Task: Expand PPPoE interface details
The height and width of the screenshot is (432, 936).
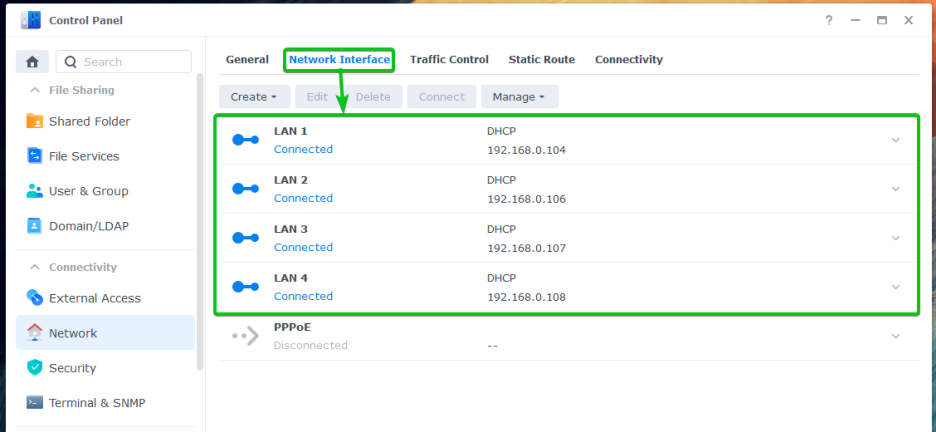Action: click(x=895, y=336)
